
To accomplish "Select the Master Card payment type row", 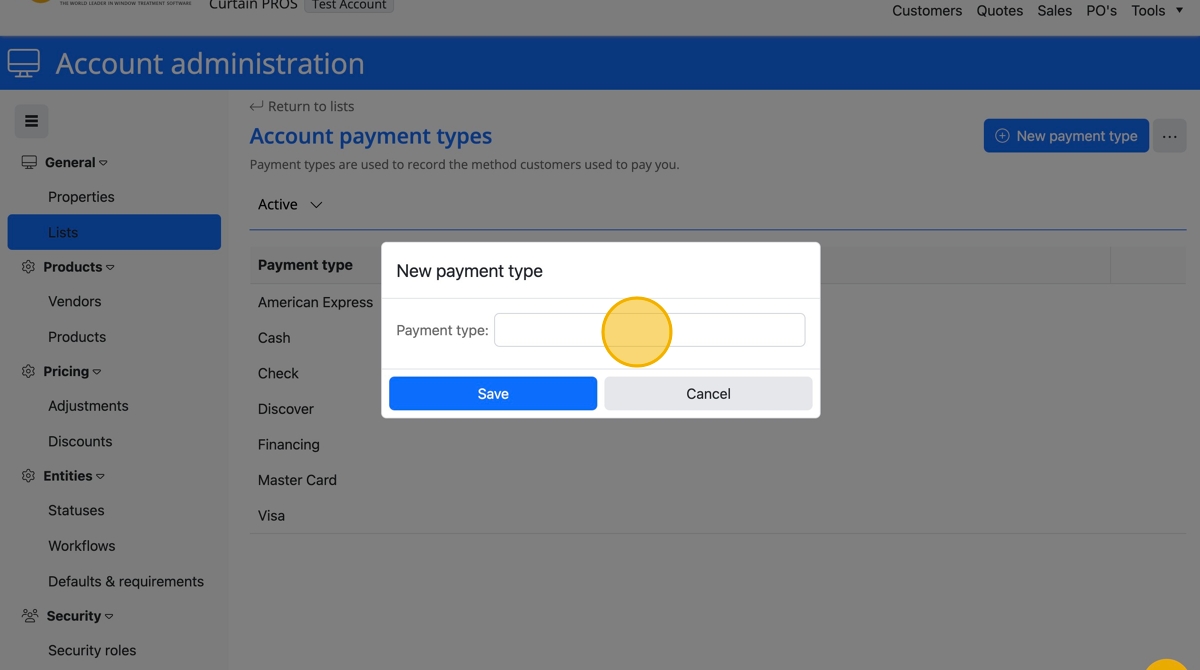I will point(718,480).
